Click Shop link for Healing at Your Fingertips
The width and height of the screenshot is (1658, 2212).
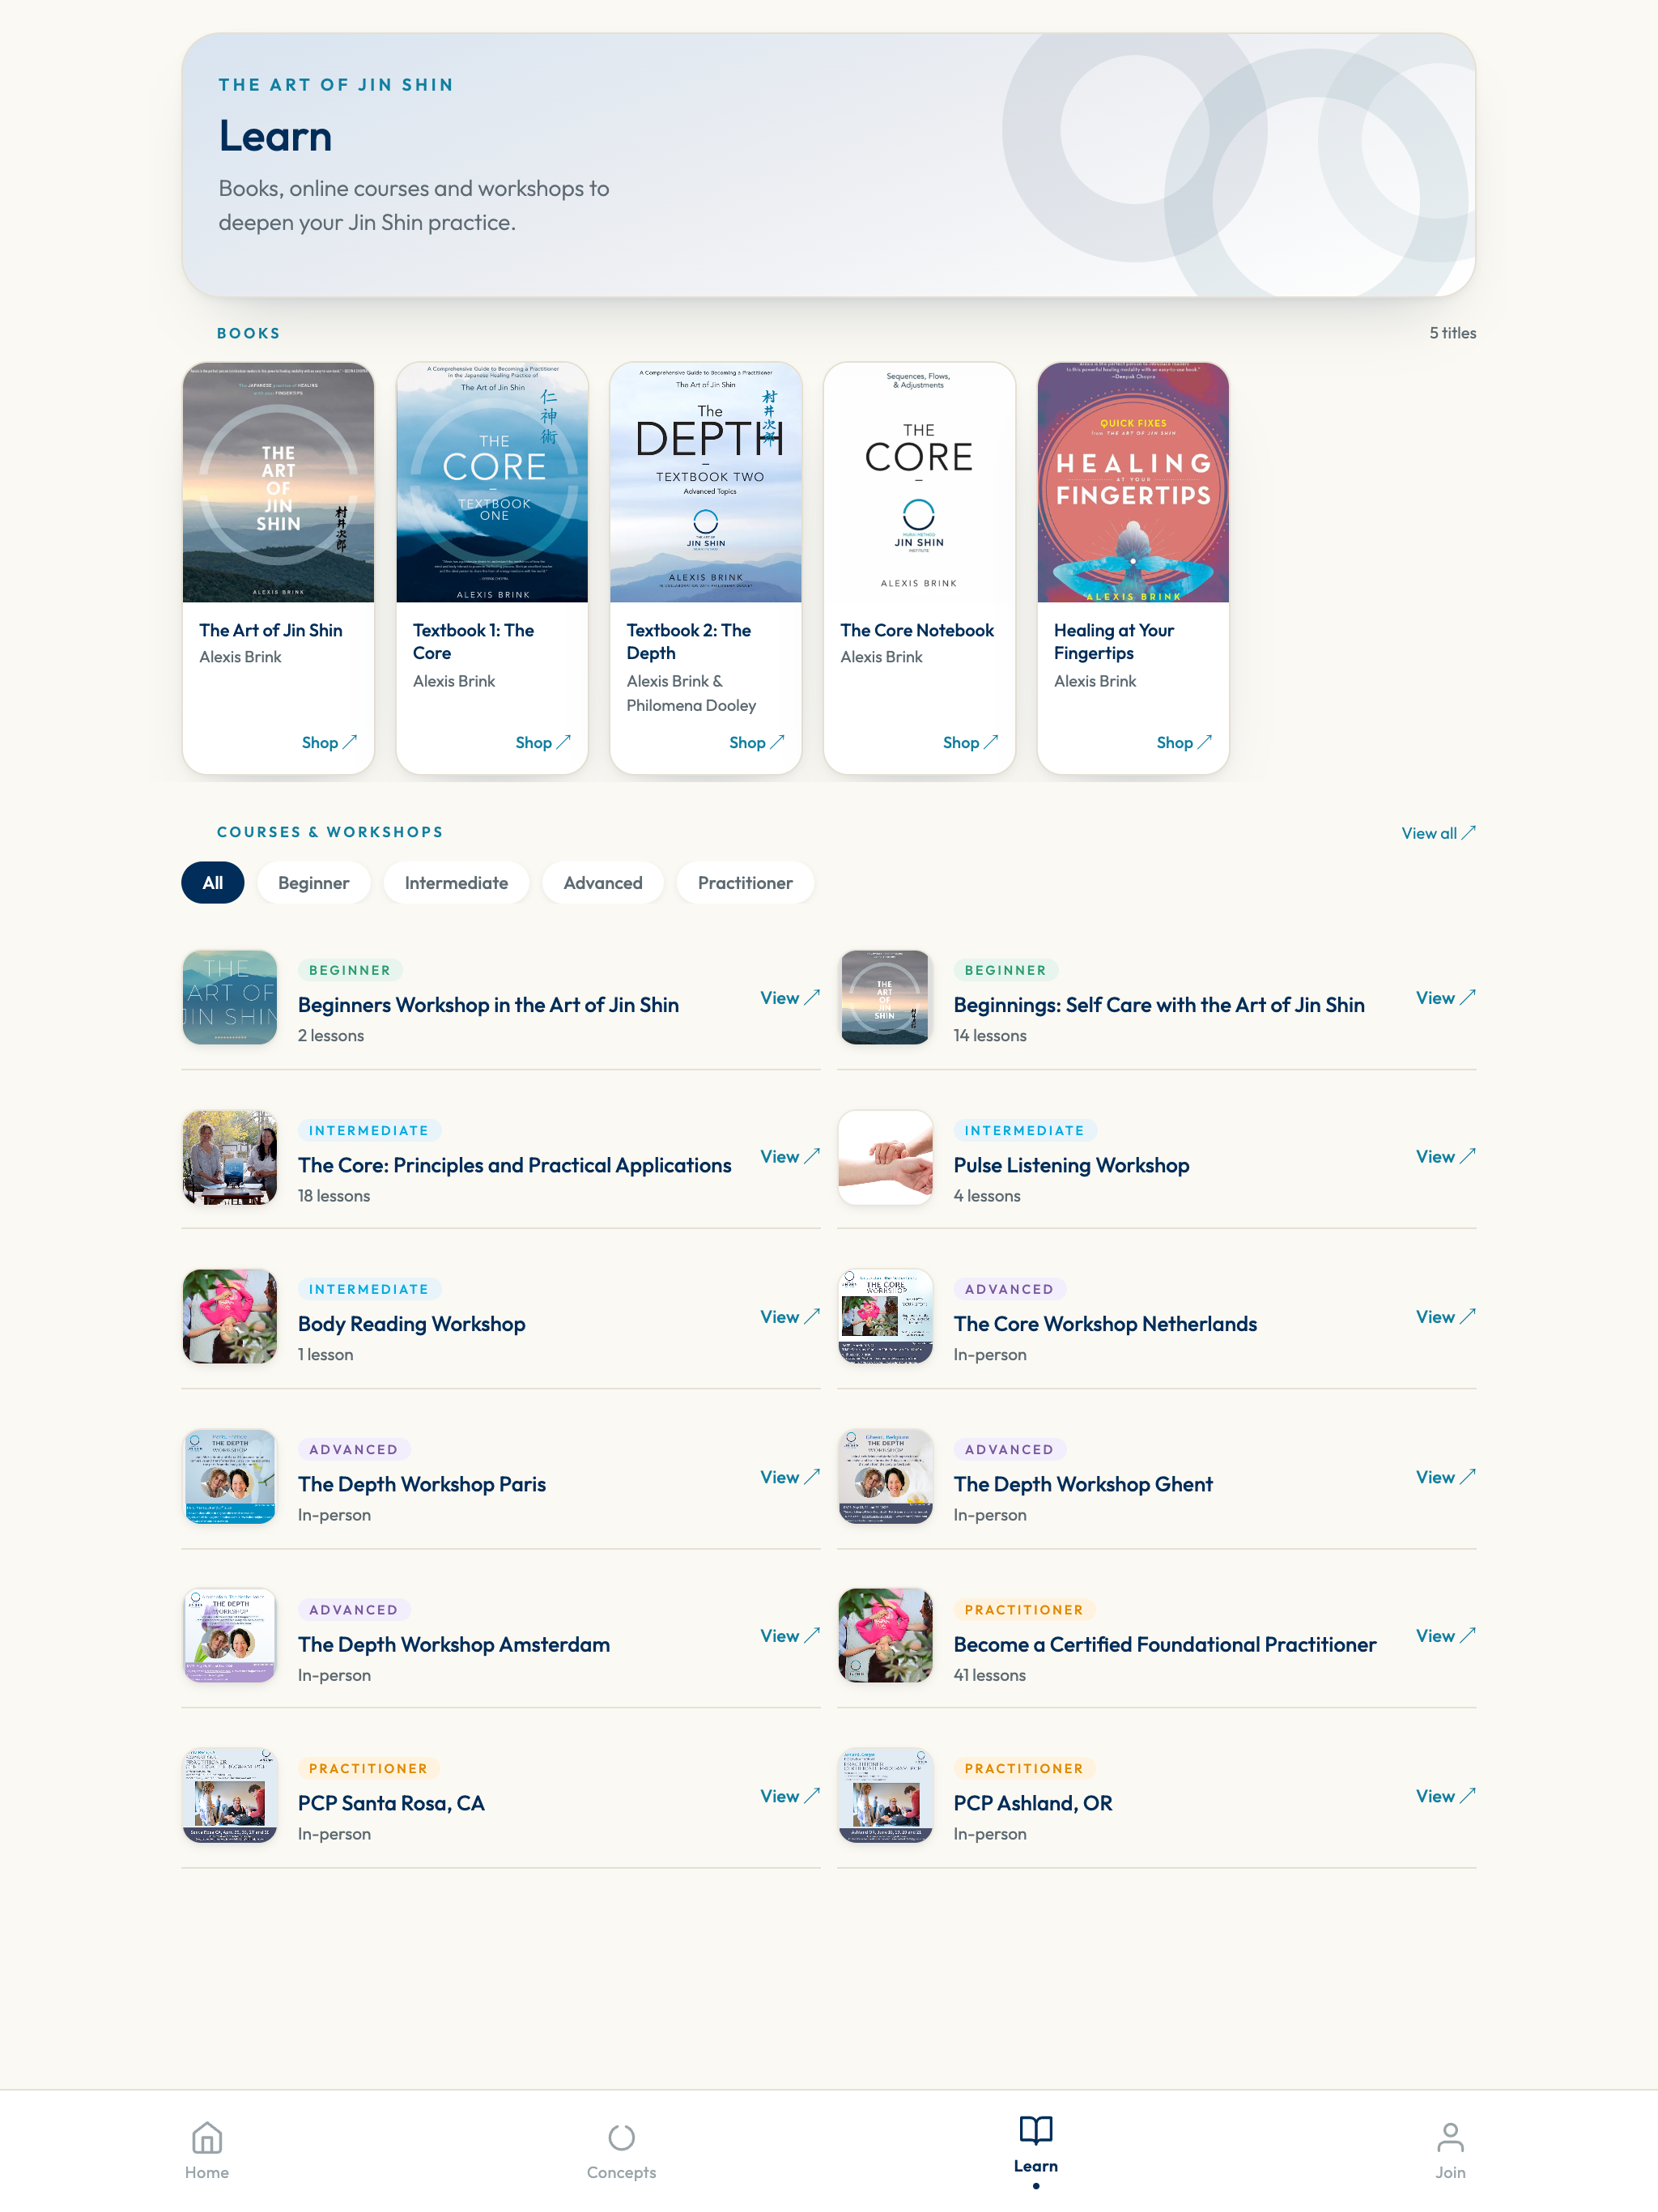(1184, 742)
